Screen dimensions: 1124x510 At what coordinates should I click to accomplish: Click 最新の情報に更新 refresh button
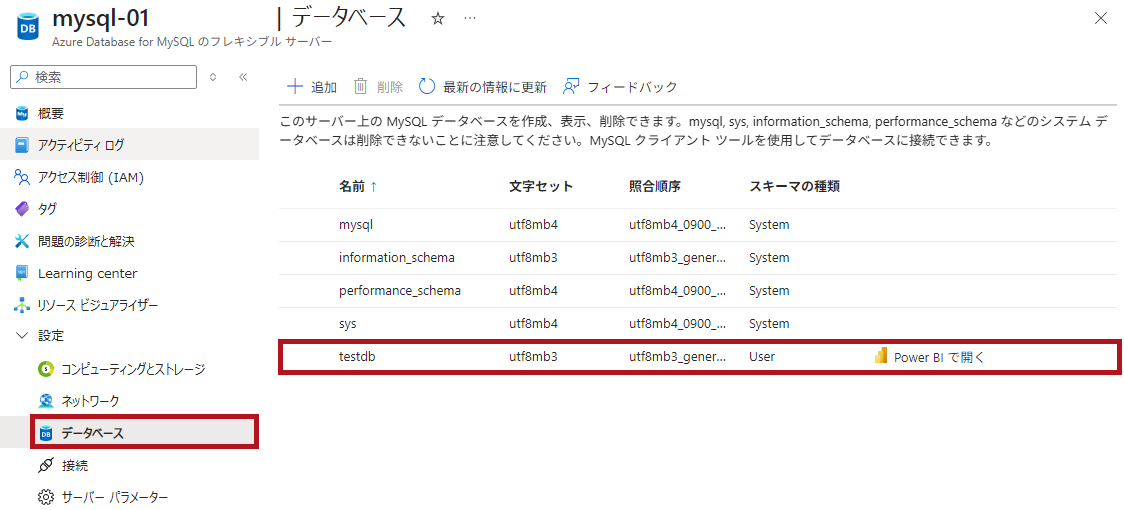(483, 87)
